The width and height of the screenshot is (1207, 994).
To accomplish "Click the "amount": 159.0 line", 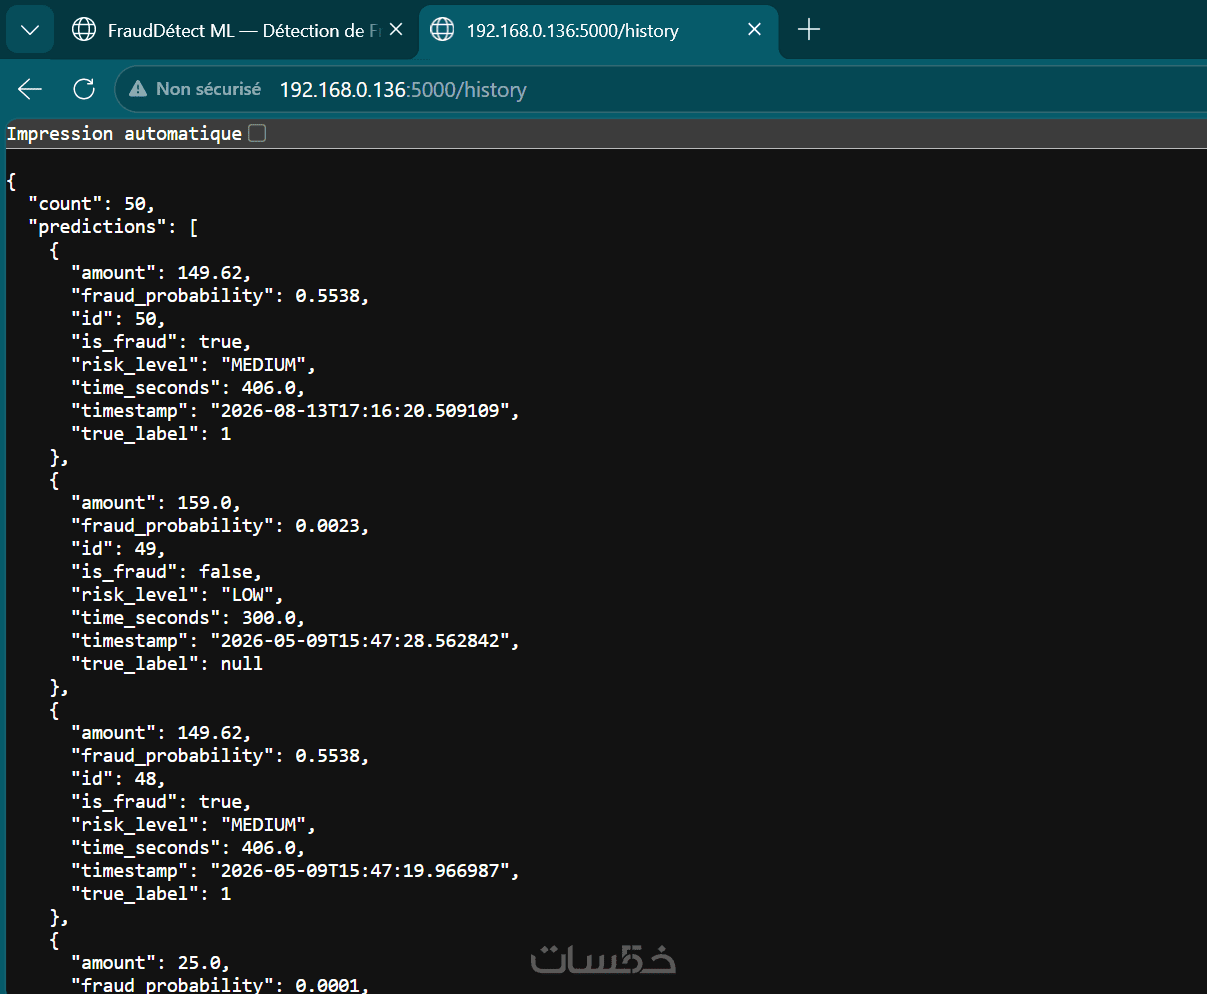I will tap(155, 502).
